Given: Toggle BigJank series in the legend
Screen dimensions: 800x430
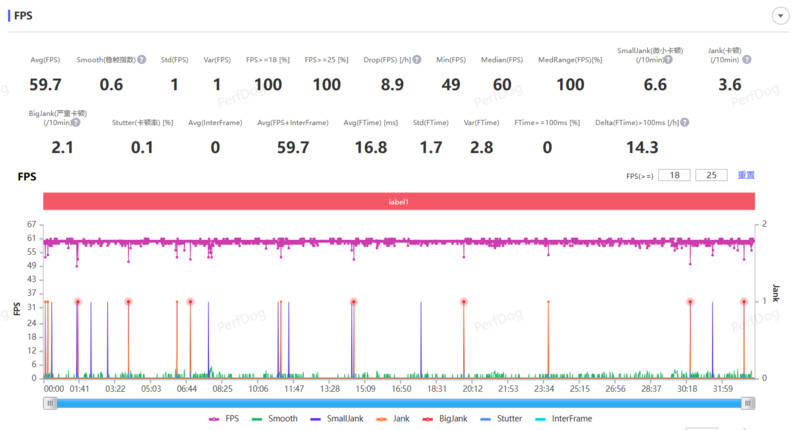Looking at the screenshot, I should pyautogui.click(x=451, y=419).
